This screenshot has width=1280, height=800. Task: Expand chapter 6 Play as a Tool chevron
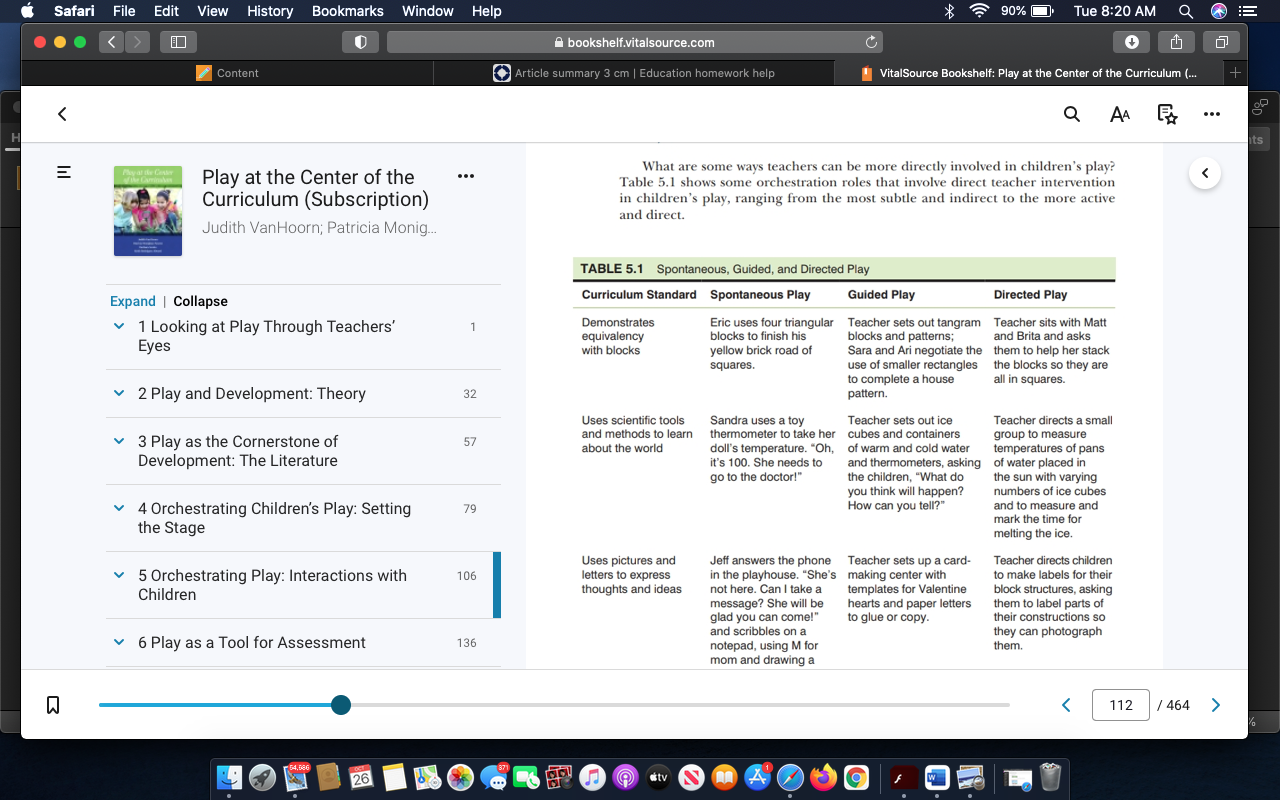pyautogui.click(x=119, y=642)
